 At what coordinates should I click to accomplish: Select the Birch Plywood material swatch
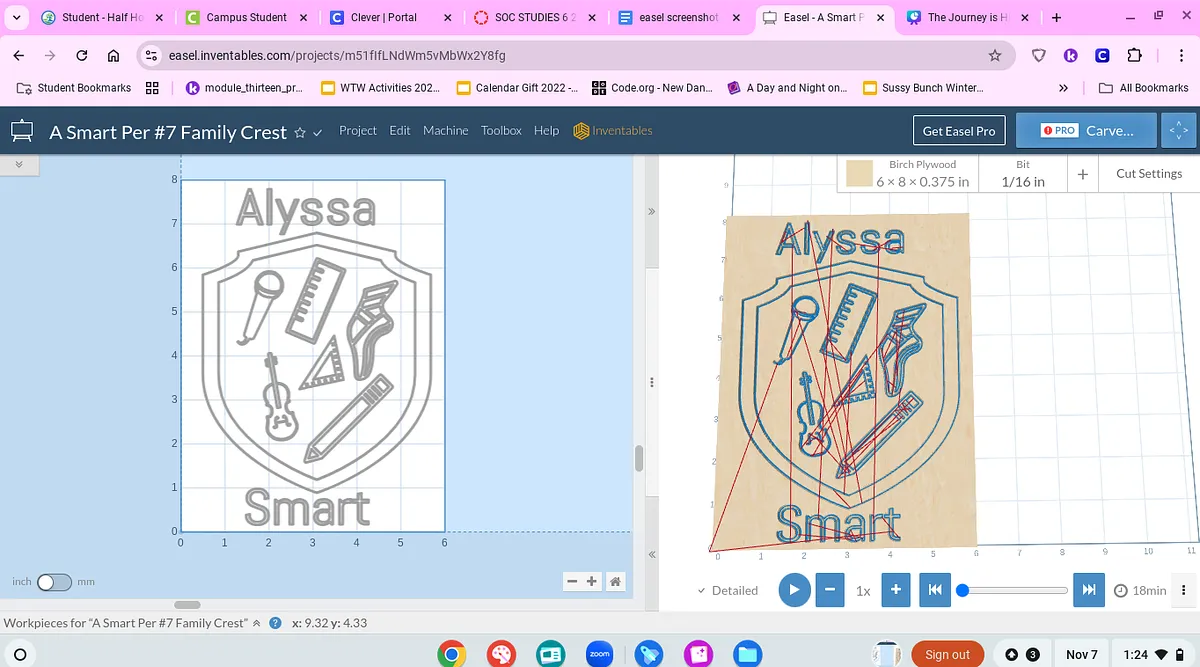click(859, 174)
